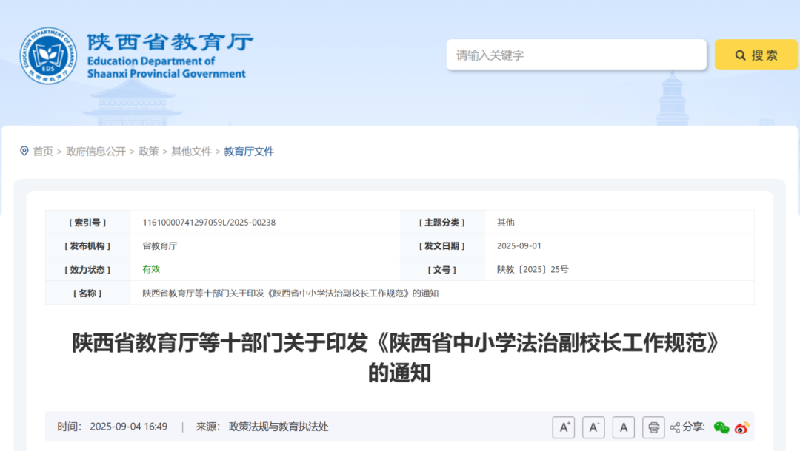The height and width of the screenshot is (451, 800).
Task: Print the page using printer icon
Action: tap(653, 427)
